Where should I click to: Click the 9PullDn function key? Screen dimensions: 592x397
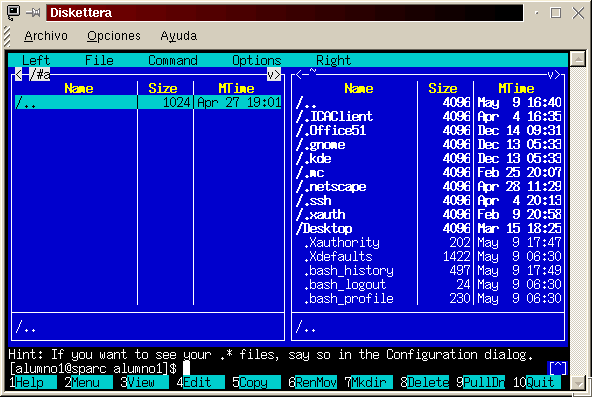(480, 382)
